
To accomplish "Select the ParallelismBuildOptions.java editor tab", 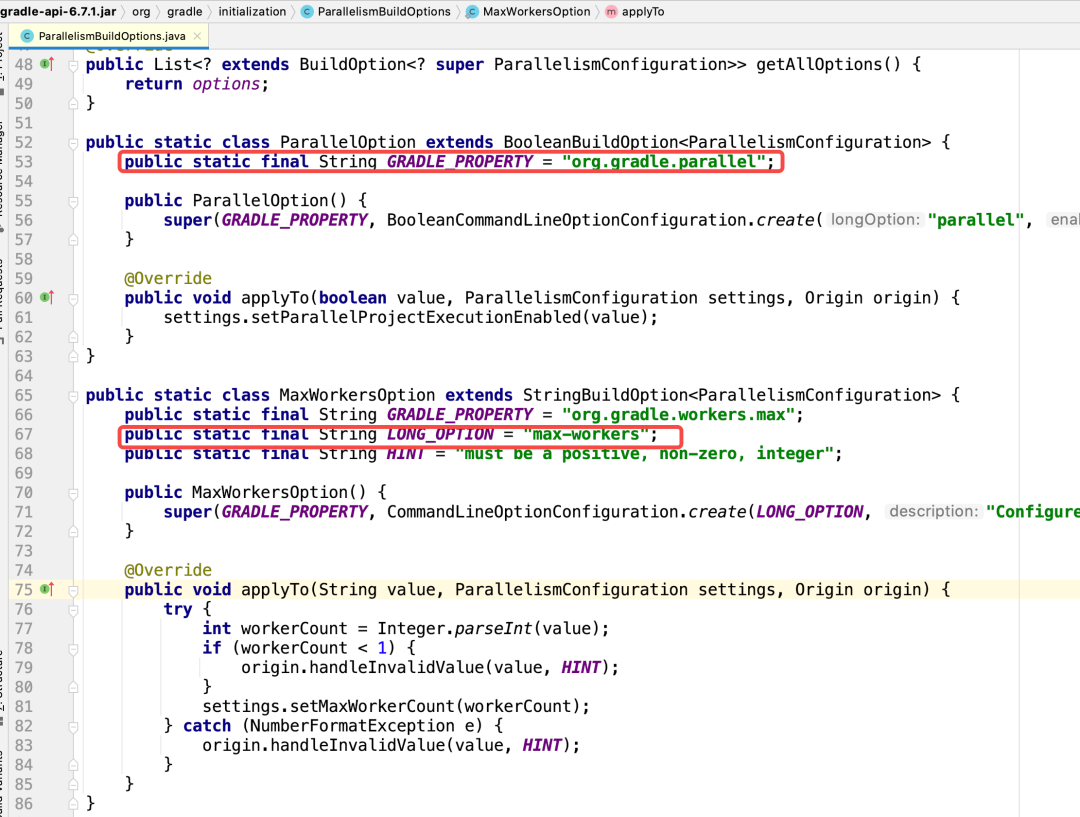I will (110, 36).
